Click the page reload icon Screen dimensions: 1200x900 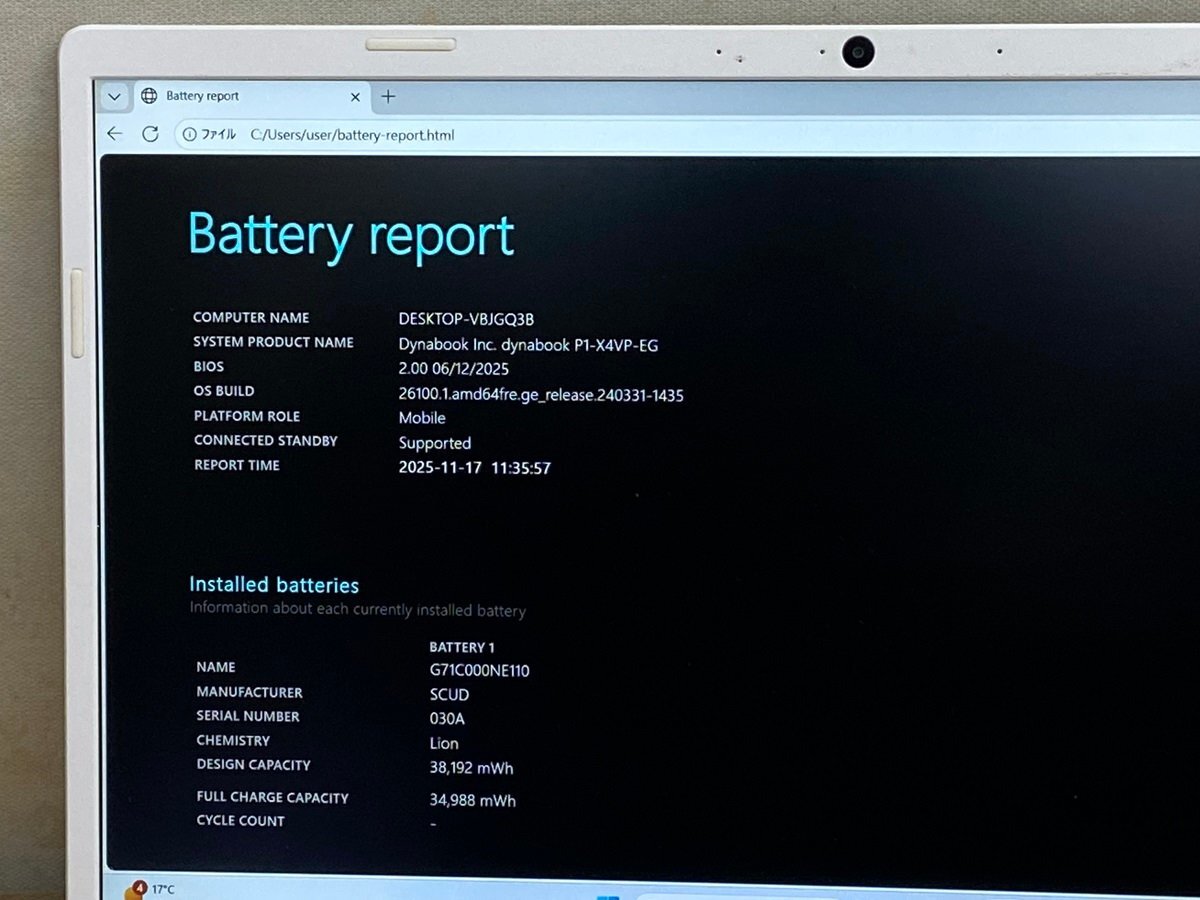click(151, 132)
